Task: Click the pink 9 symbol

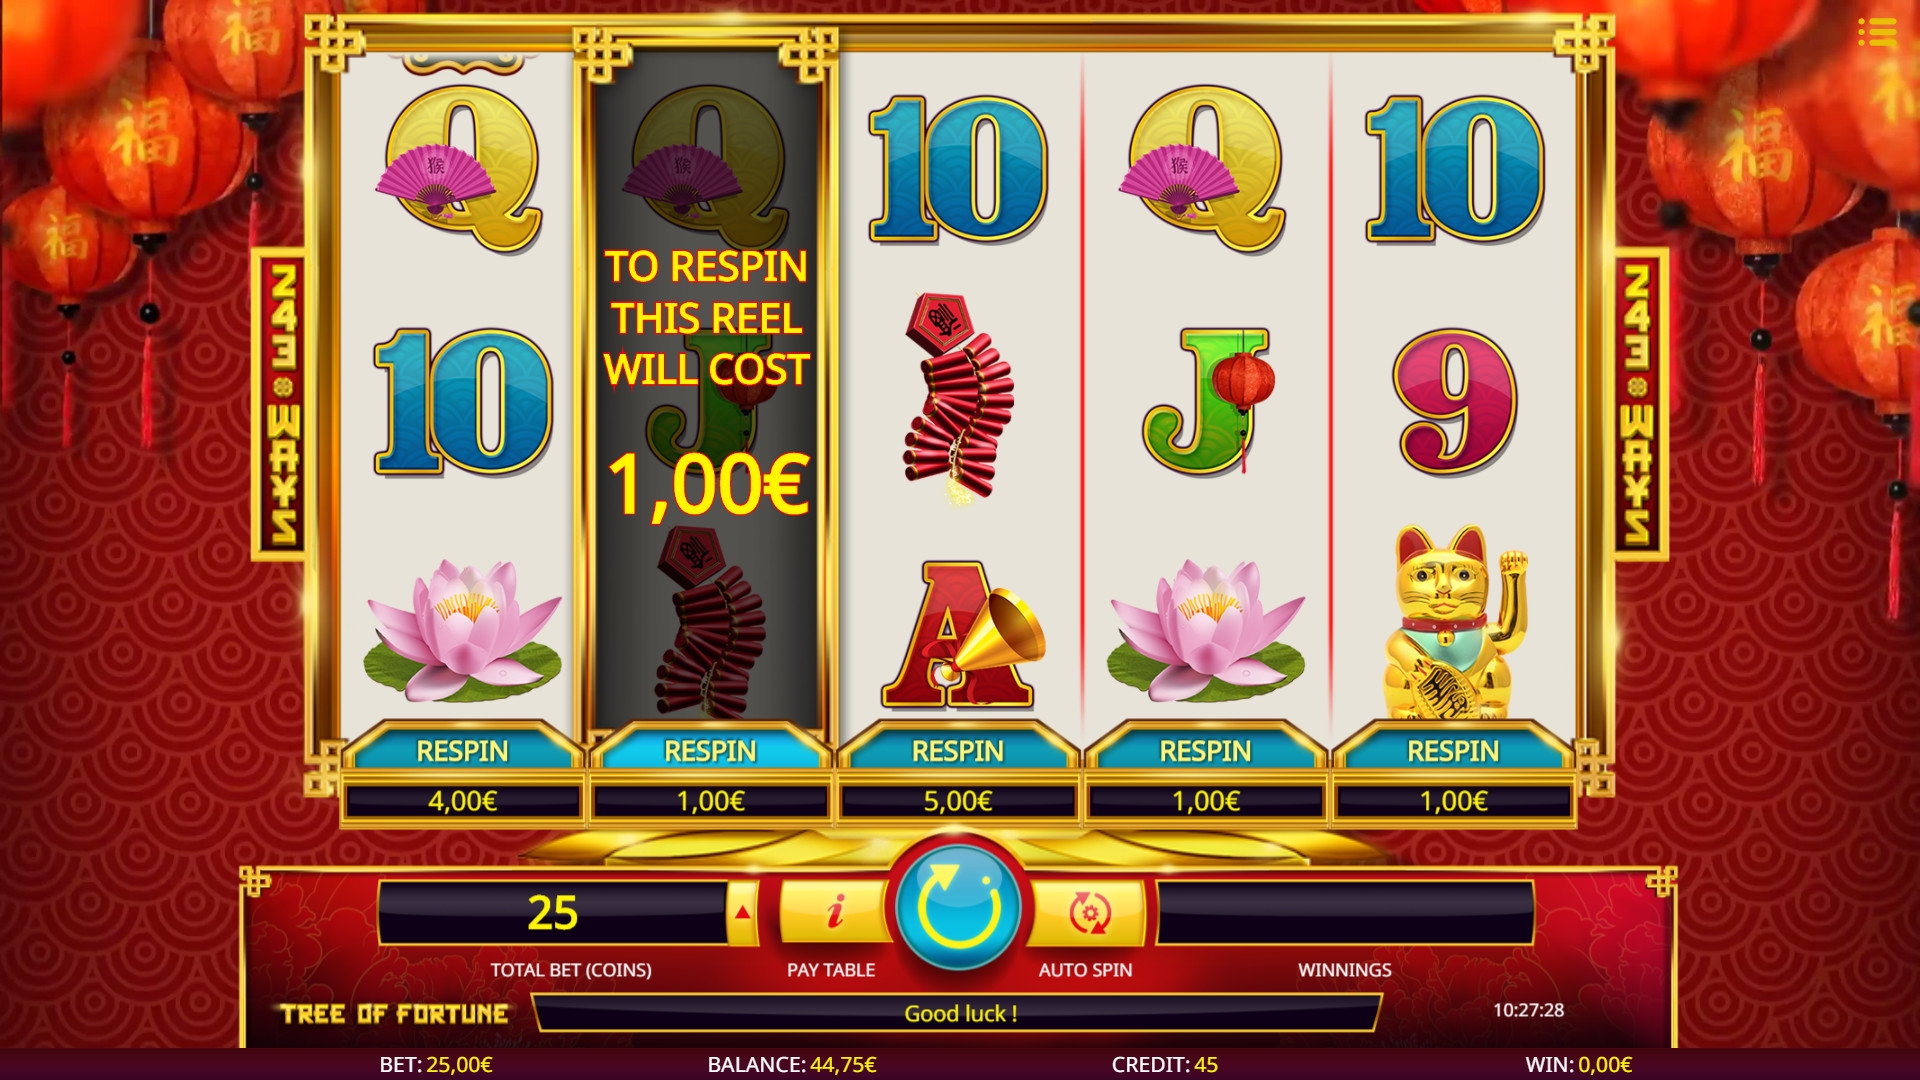Action: pos(1455,402)
